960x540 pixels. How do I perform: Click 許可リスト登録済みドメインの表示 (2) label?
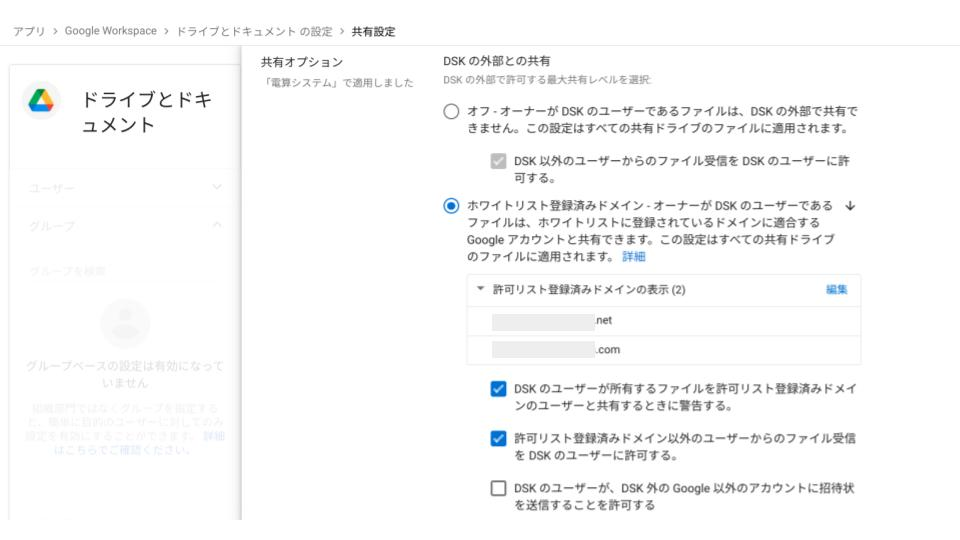pos(589,290)
